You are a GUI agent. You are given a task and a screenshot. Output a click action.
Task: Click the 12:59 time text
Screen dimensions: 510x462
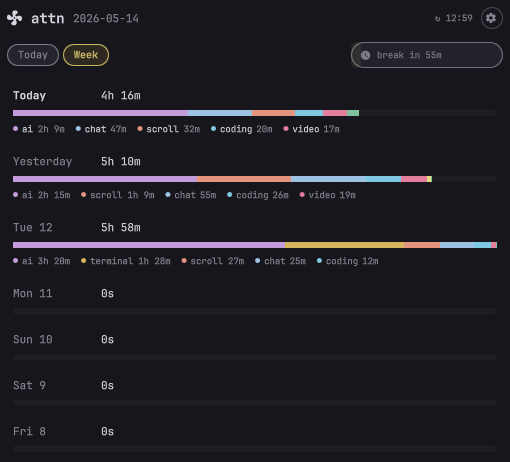[459, 18]
